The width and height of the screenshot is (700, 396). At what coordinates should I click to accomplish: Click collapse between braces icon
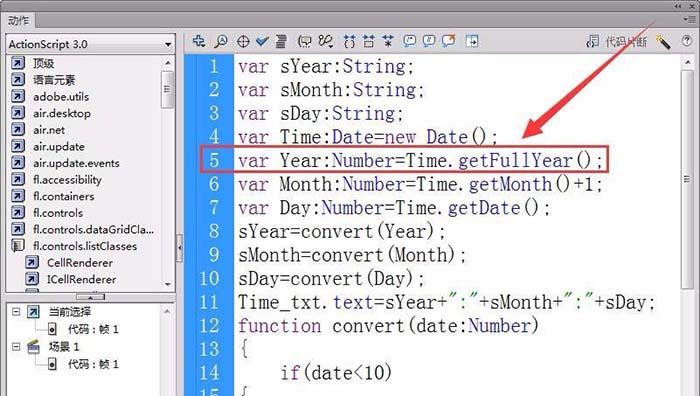(350, 42)
